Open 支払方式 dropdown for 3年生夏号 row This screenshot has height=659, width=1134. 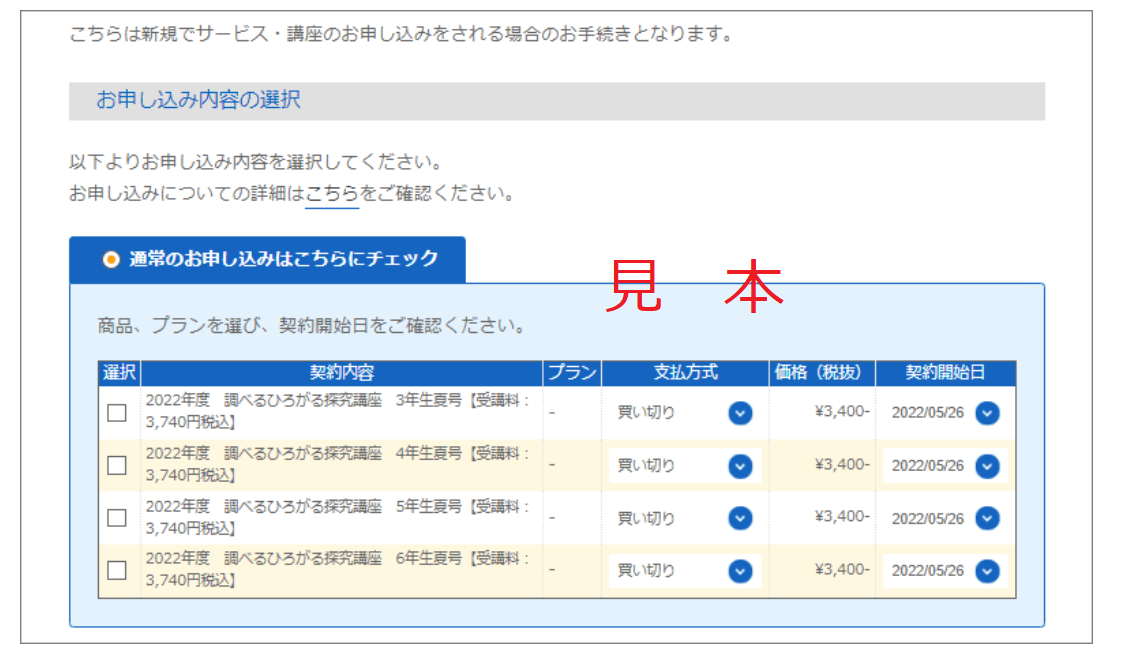click(x=684, y=413)
